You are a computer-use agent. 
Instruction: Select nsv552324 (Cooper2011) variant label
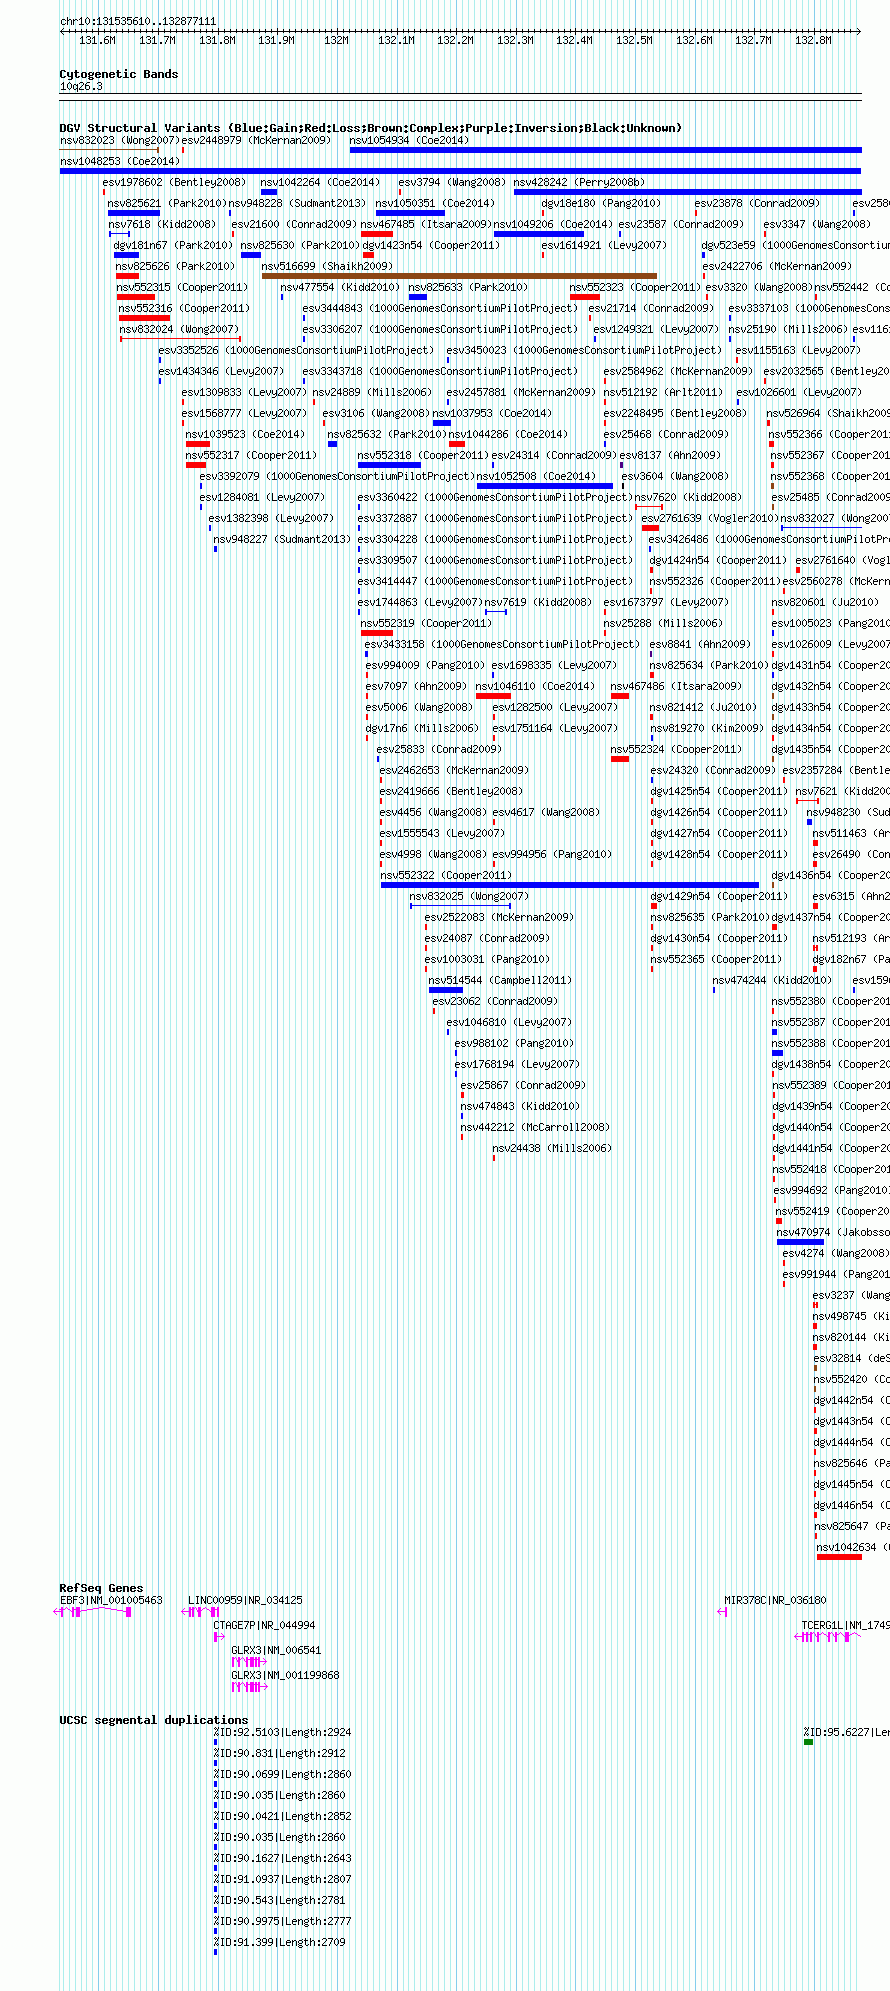coord(676,749)
